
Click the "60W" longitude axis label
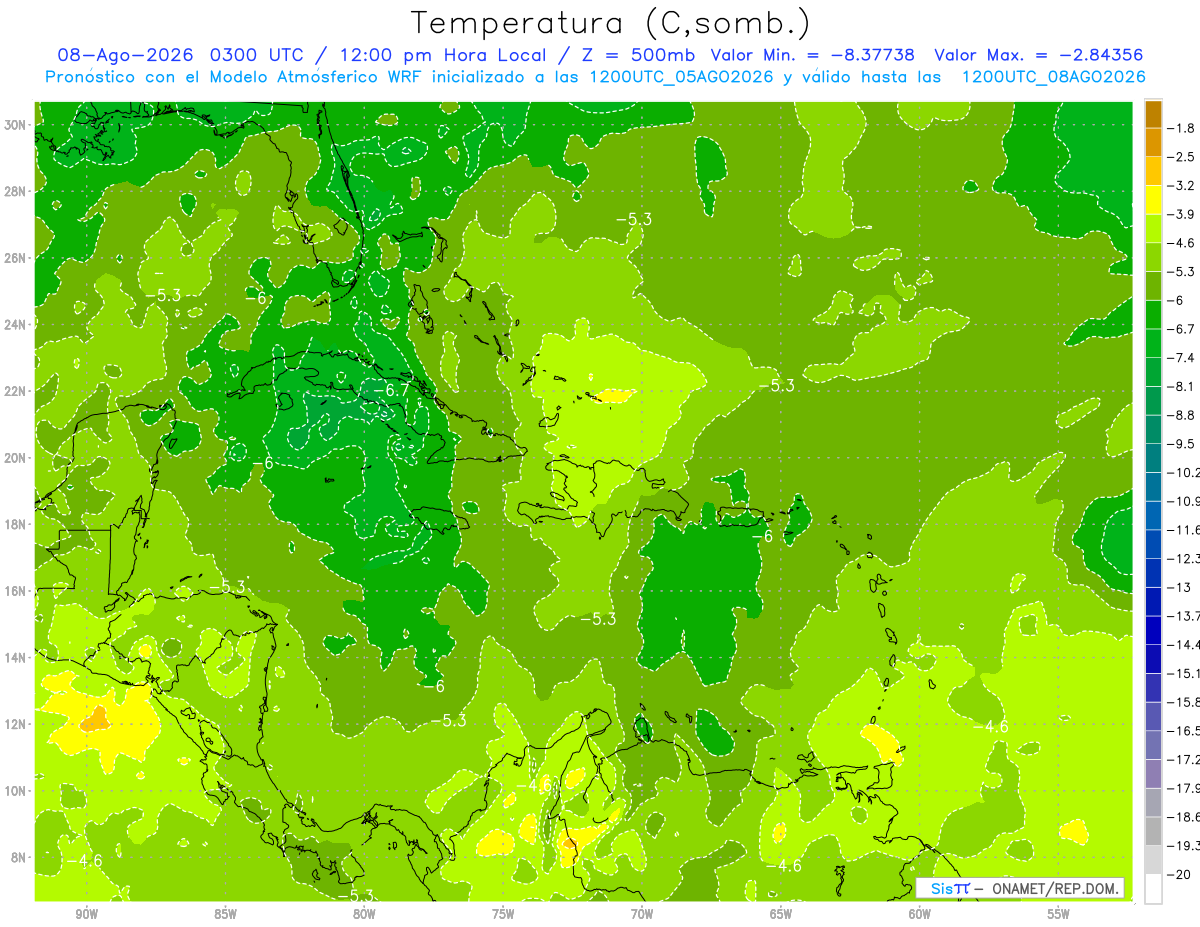tap(920, 915)
